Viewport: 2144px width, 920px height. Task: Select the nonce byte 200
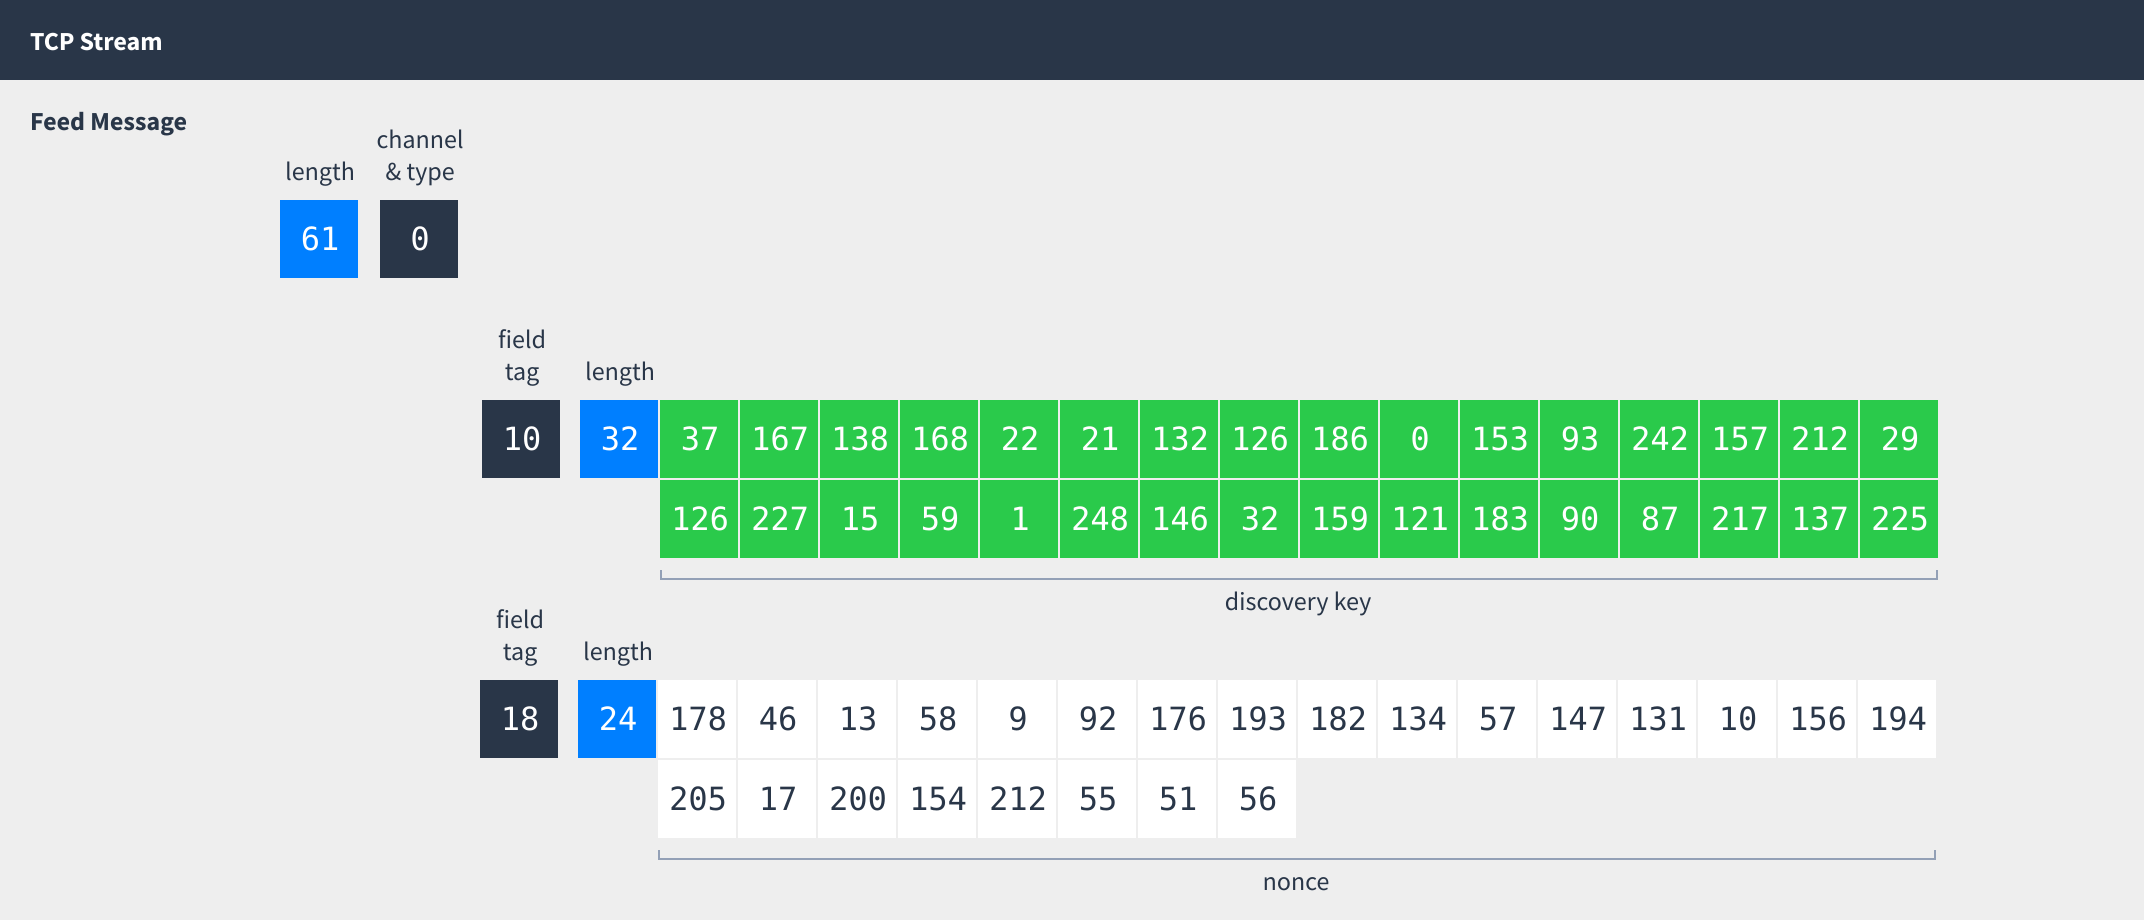pos(857,799)
